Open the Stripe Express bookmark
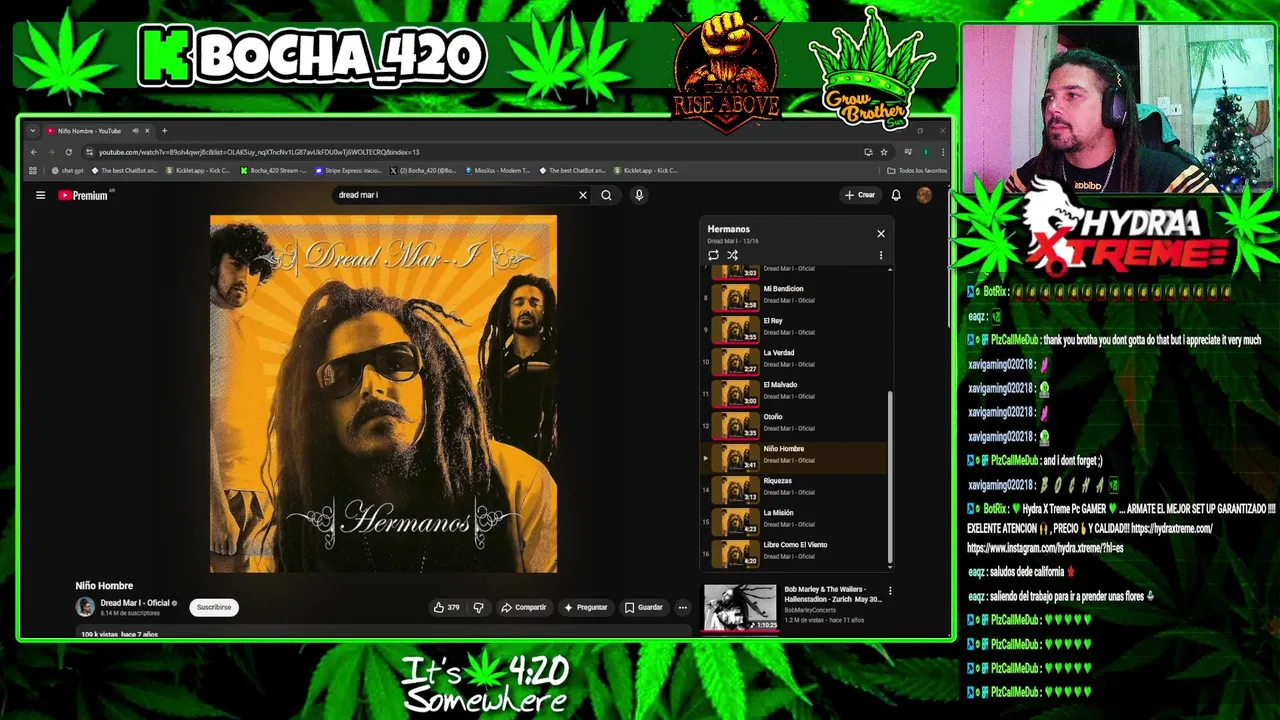1280x720 pixels. pyautogui.click(x=348, y=170)
